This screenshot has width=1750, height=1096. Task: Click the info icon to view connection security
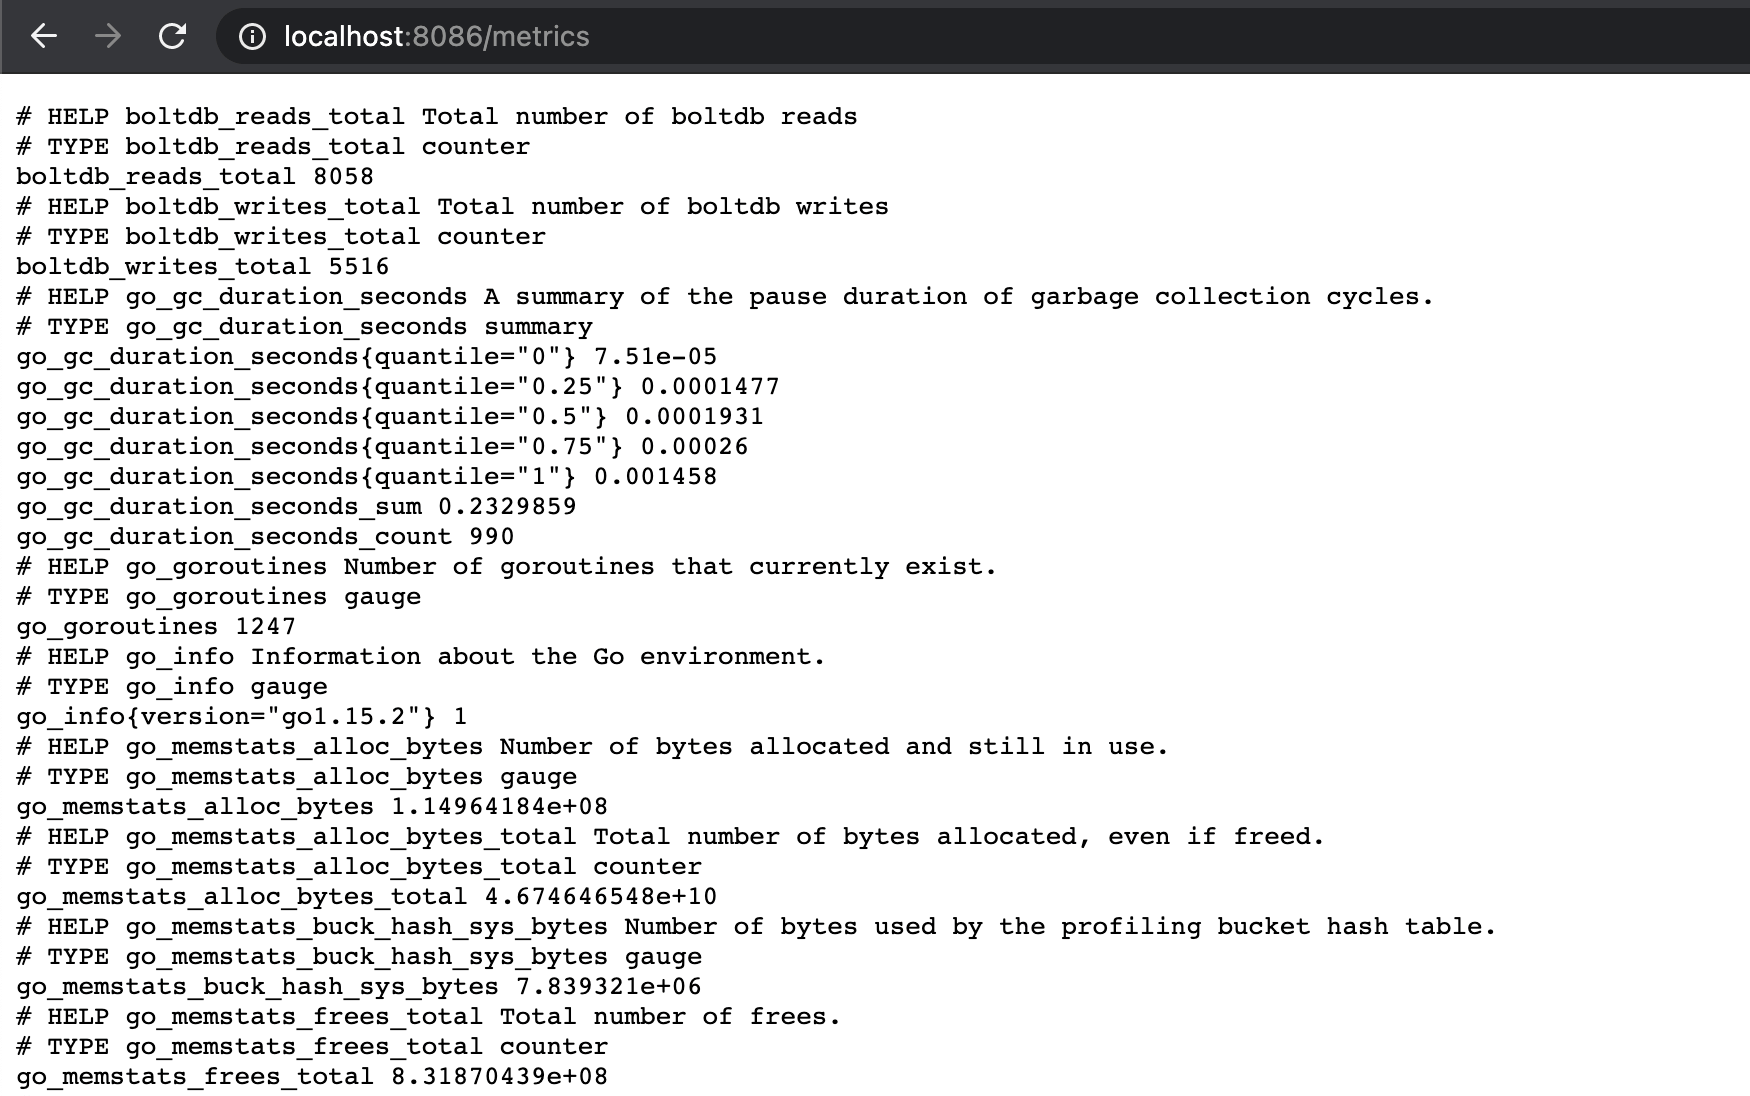tap(249, 36)
